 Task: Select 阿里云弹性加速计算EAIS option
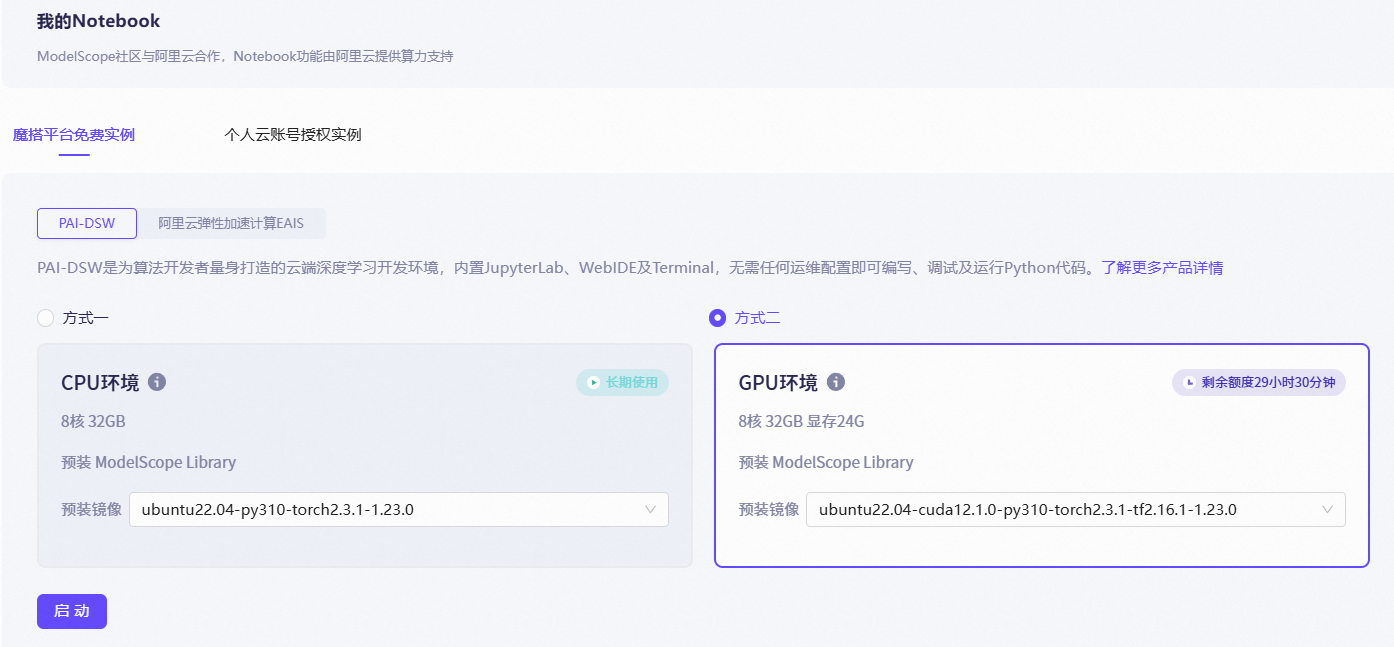point(232,223)
